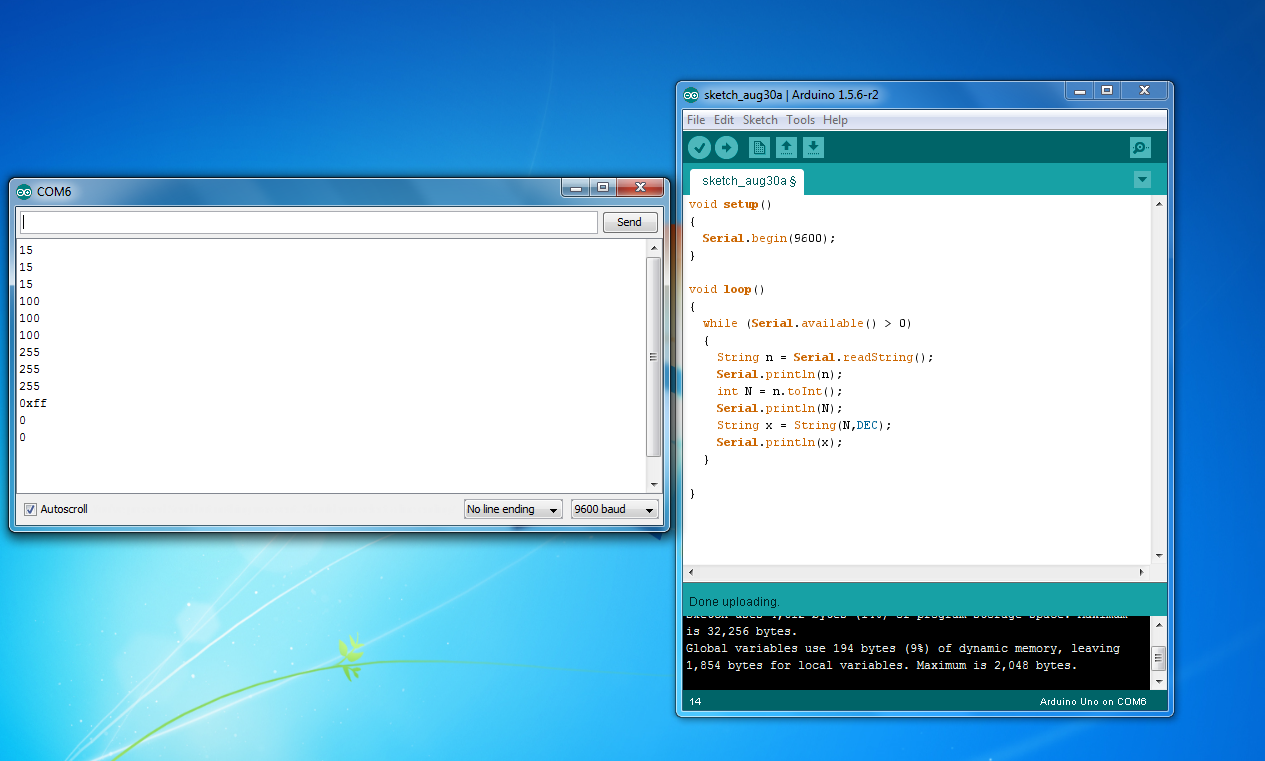Click the code editor horizontal scroll left arrow

coord(691,573)
